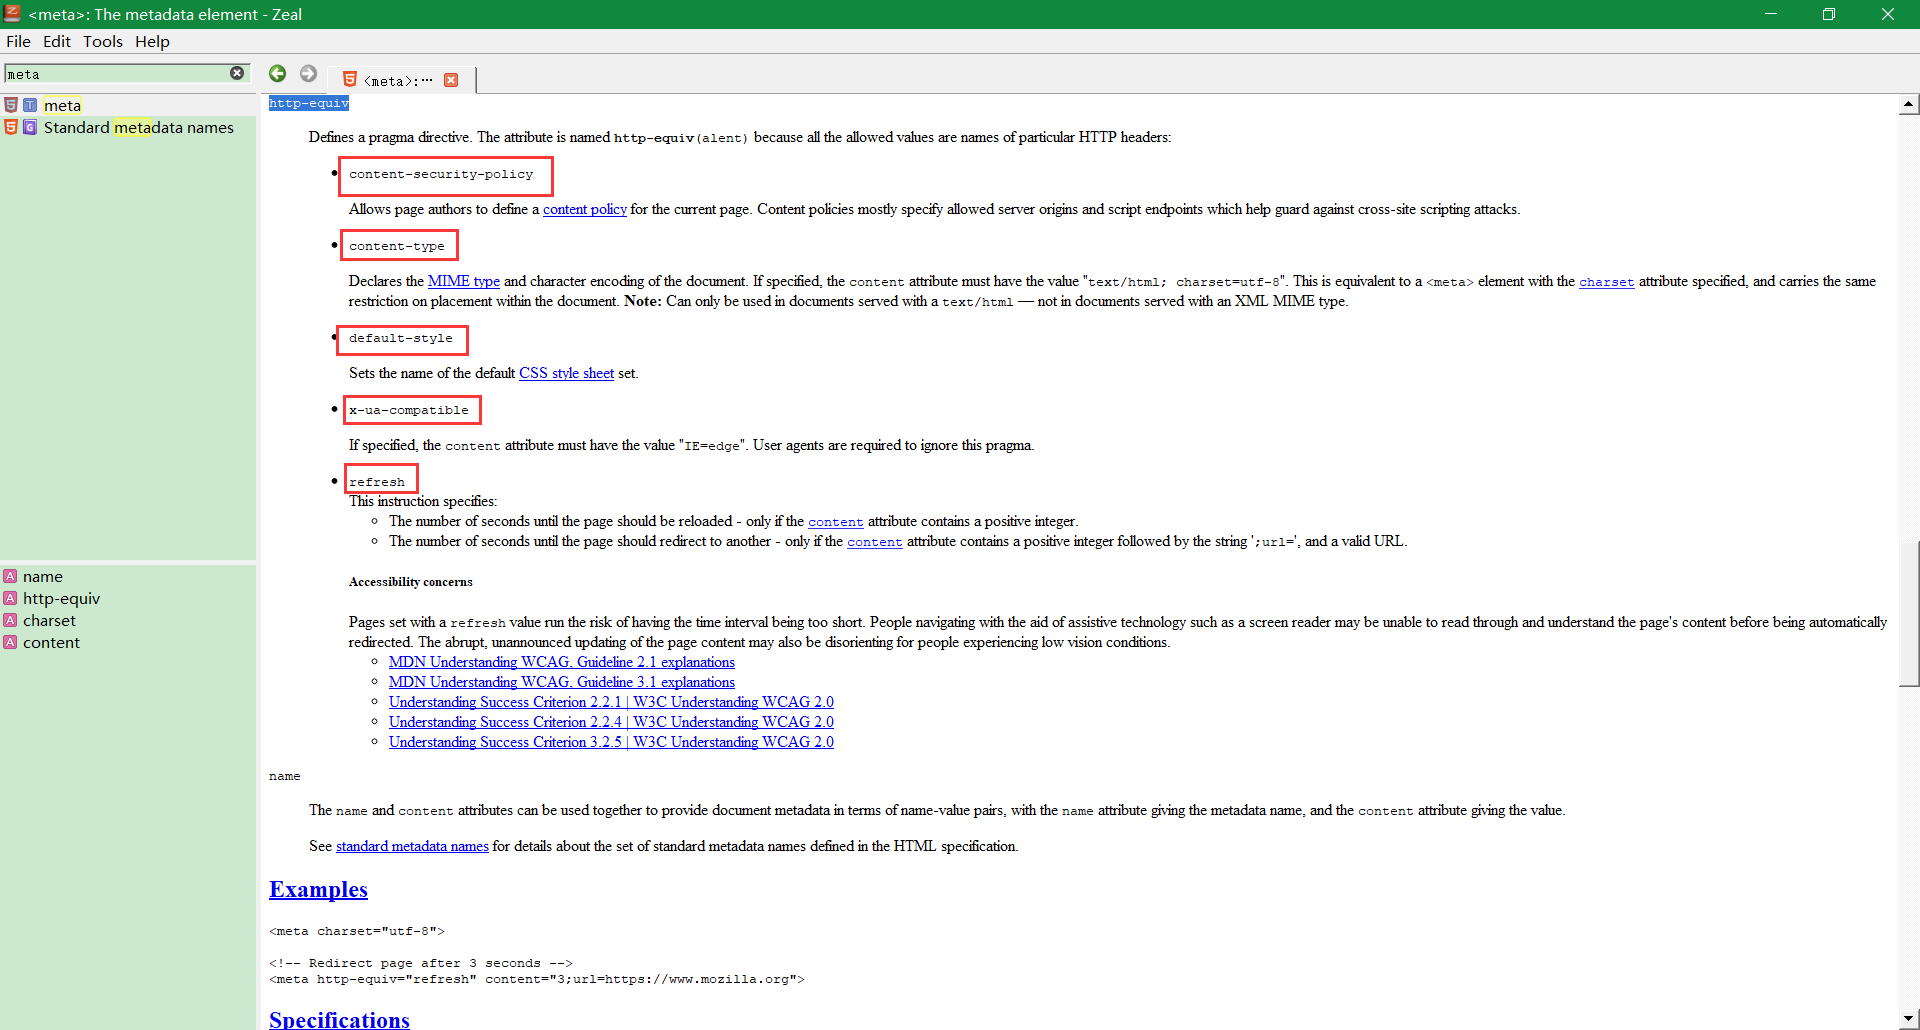Viewport: 1920px width, 1030px height.
Task: Click the refresh code text
Action: [377, 482]
